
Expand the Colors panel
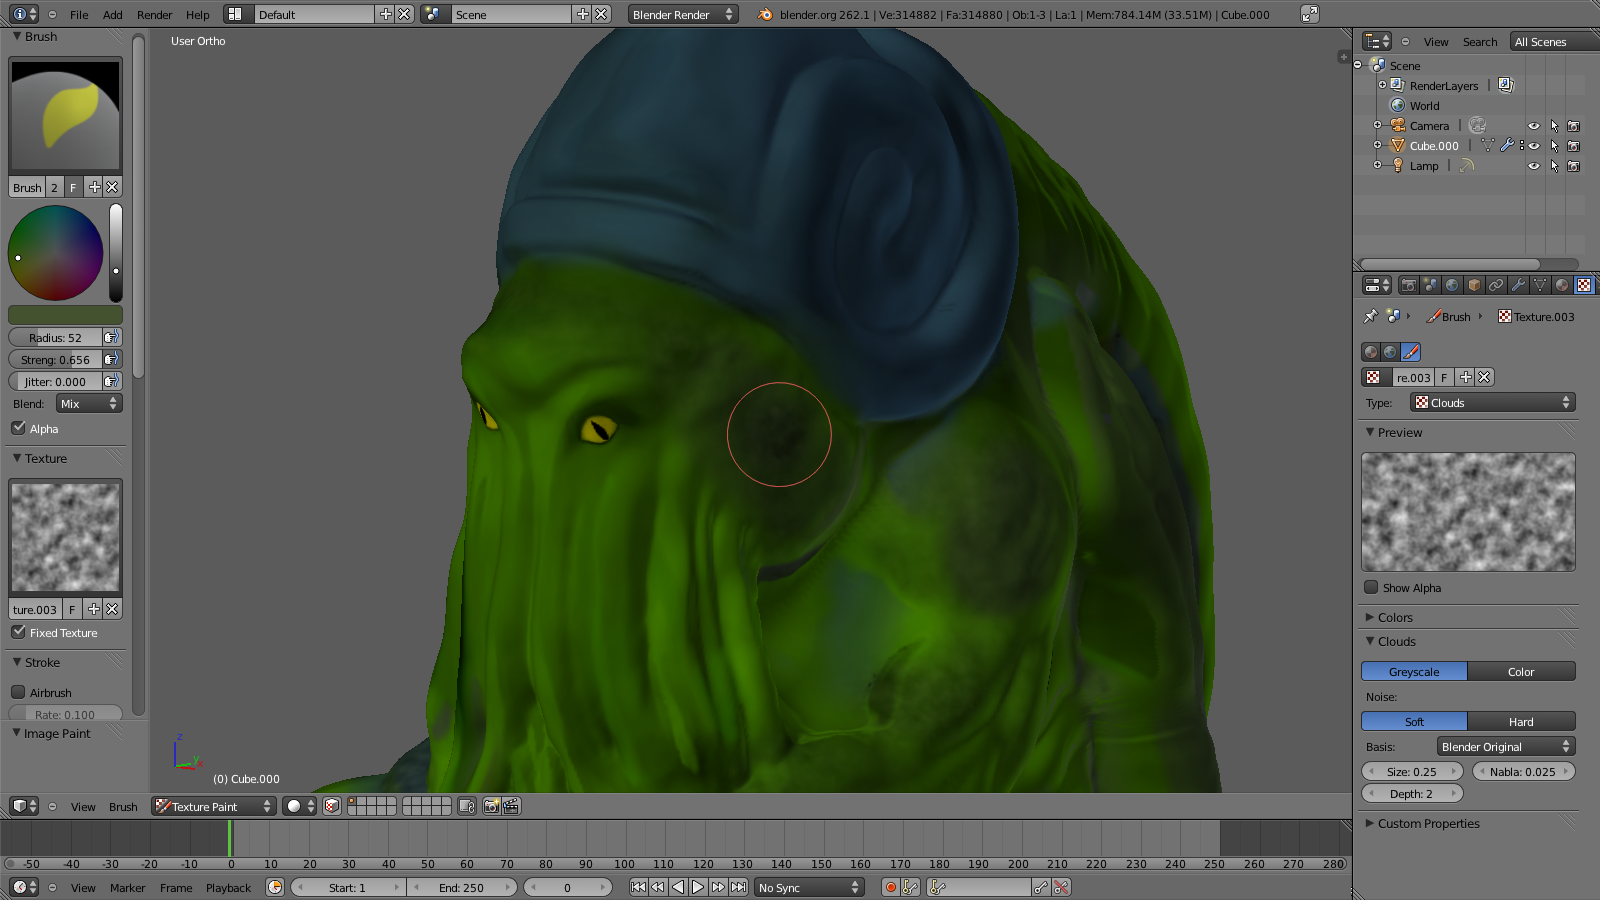[x=1394, y=617]
